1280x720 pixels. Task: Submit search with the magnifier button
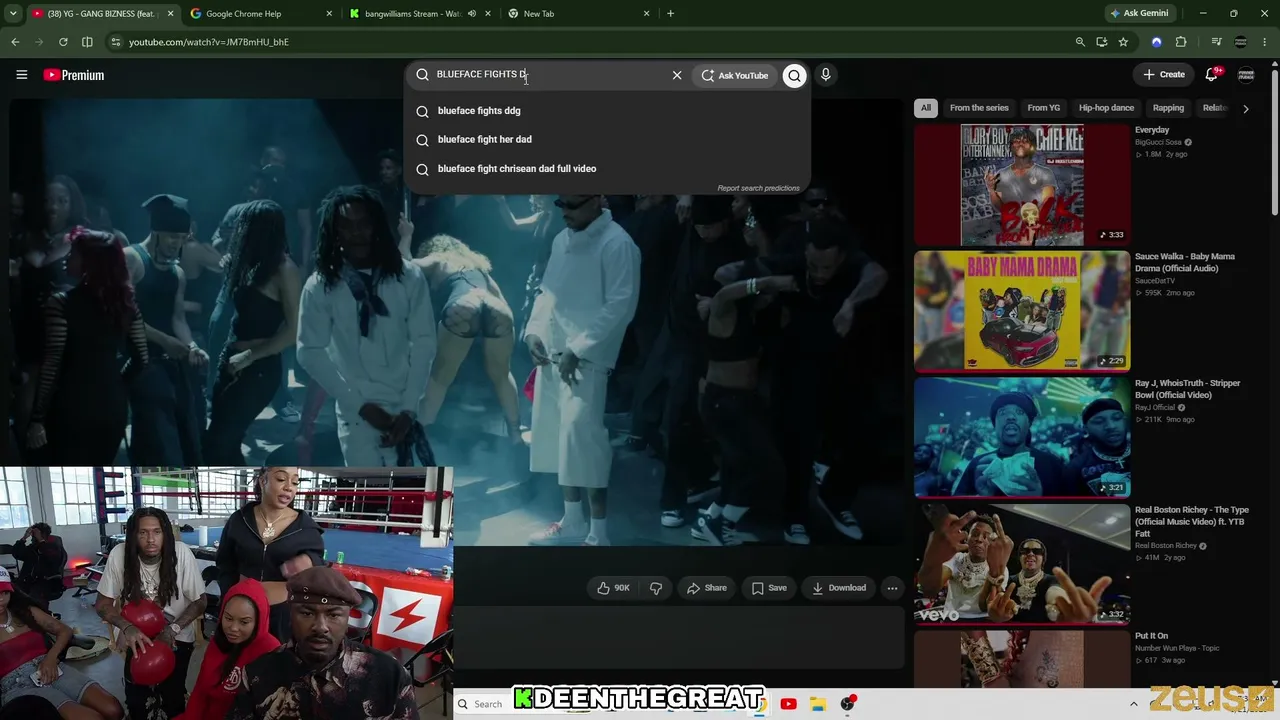(x=794, y=75)
